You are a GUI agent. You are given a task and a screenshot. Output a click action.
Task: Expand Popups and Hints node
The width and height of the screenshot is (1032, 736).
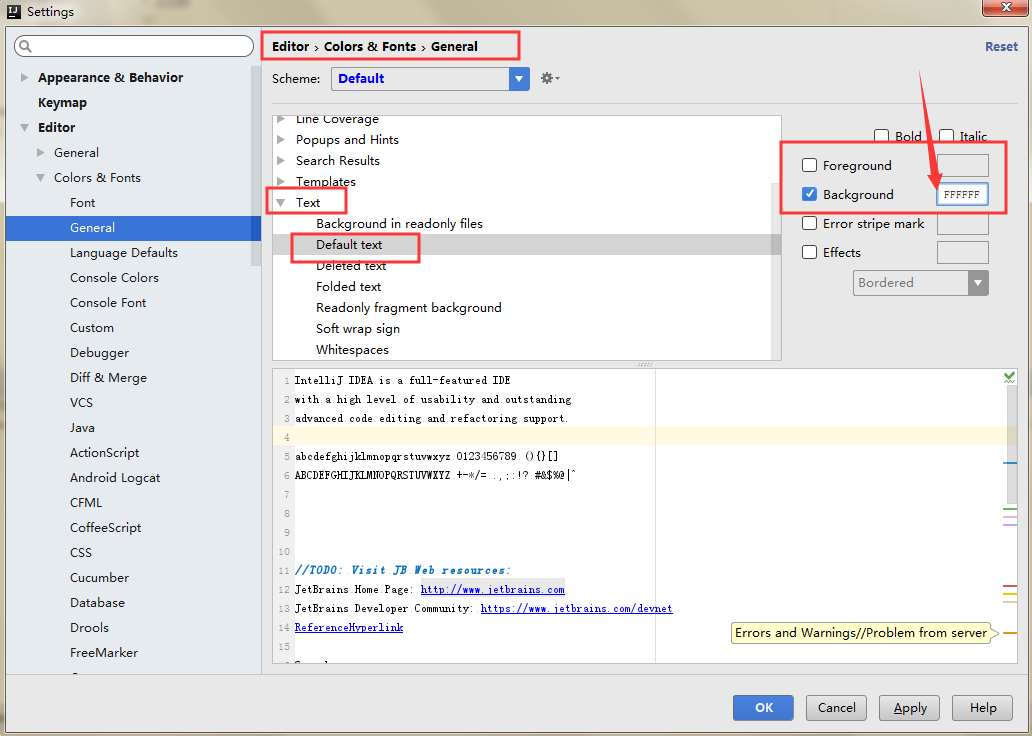[x=281, y=140]
